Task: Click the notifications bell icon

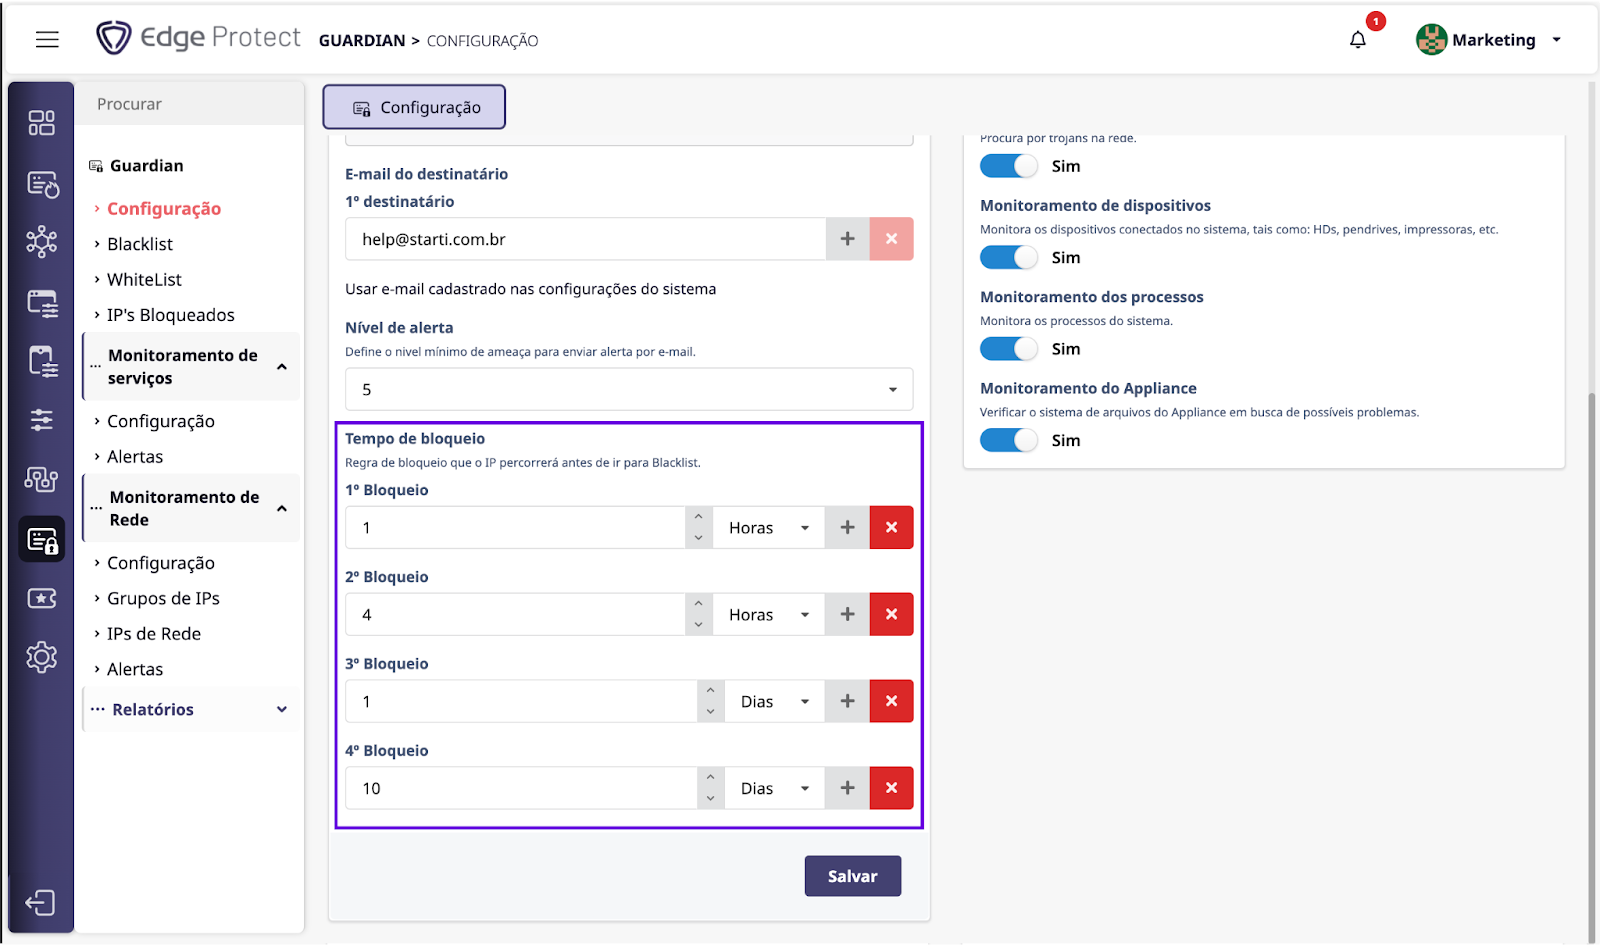Action: pyautogui.click(x=1357, y=40)
